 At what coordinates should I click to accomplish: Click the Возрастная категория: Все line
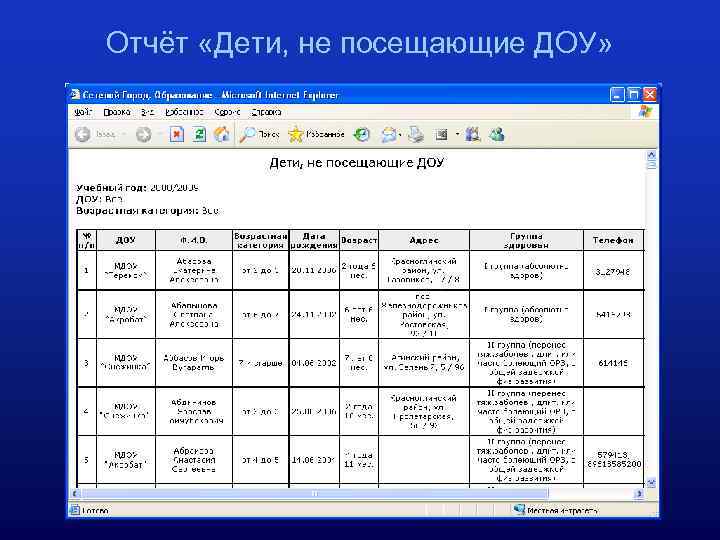tap(148, 211)
